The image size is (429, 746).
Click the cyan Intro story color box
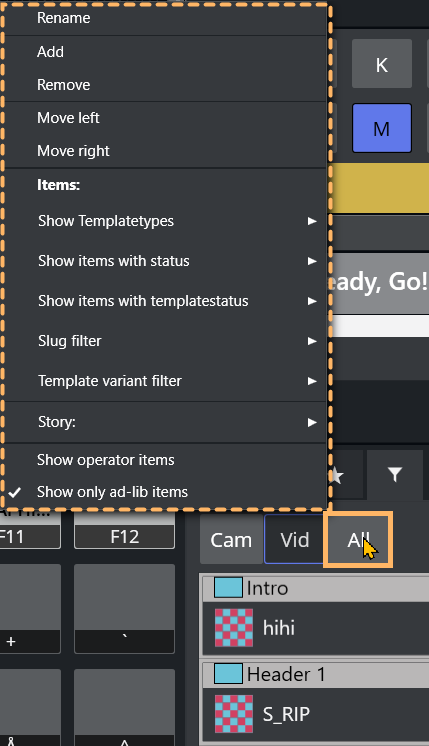tap(228, 588)
